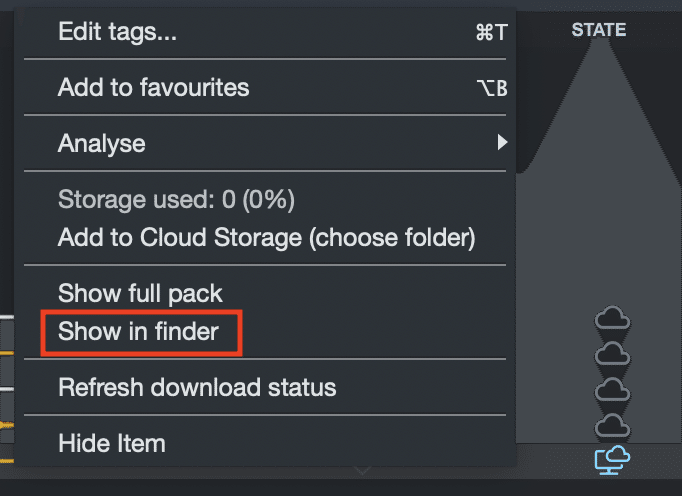682x496 pixels.
Task: Click the blue computer-and-cloud status icon
Action: point(612,459)
